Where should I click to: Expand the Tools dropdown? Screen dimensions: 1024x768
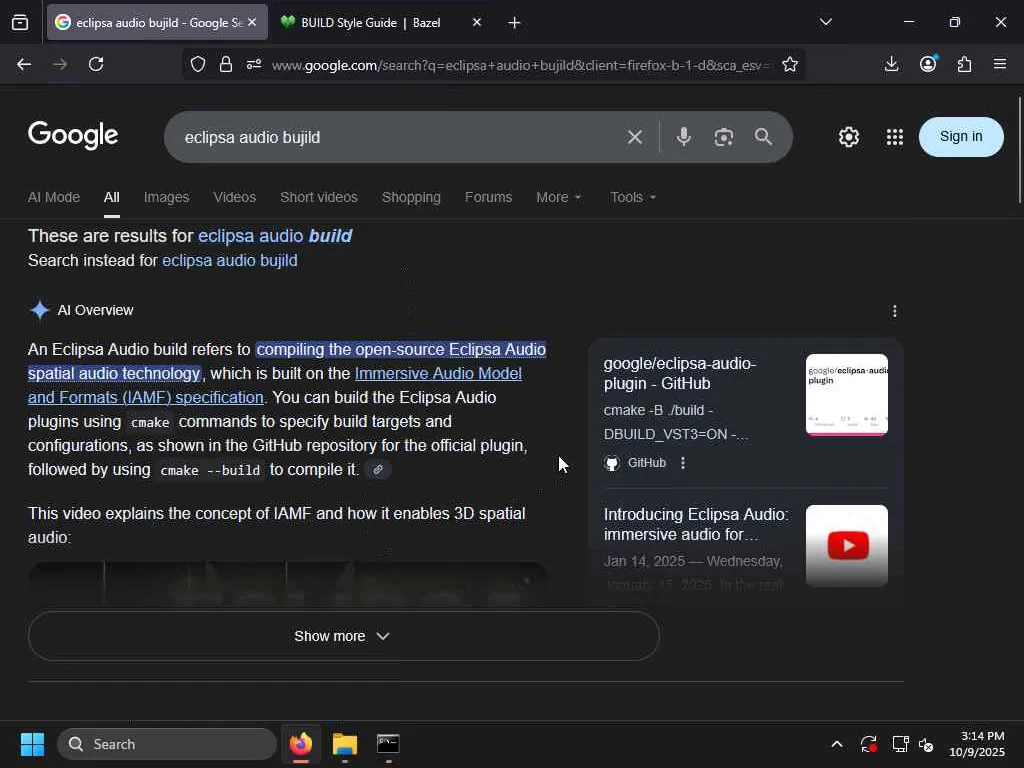point(633,197)
